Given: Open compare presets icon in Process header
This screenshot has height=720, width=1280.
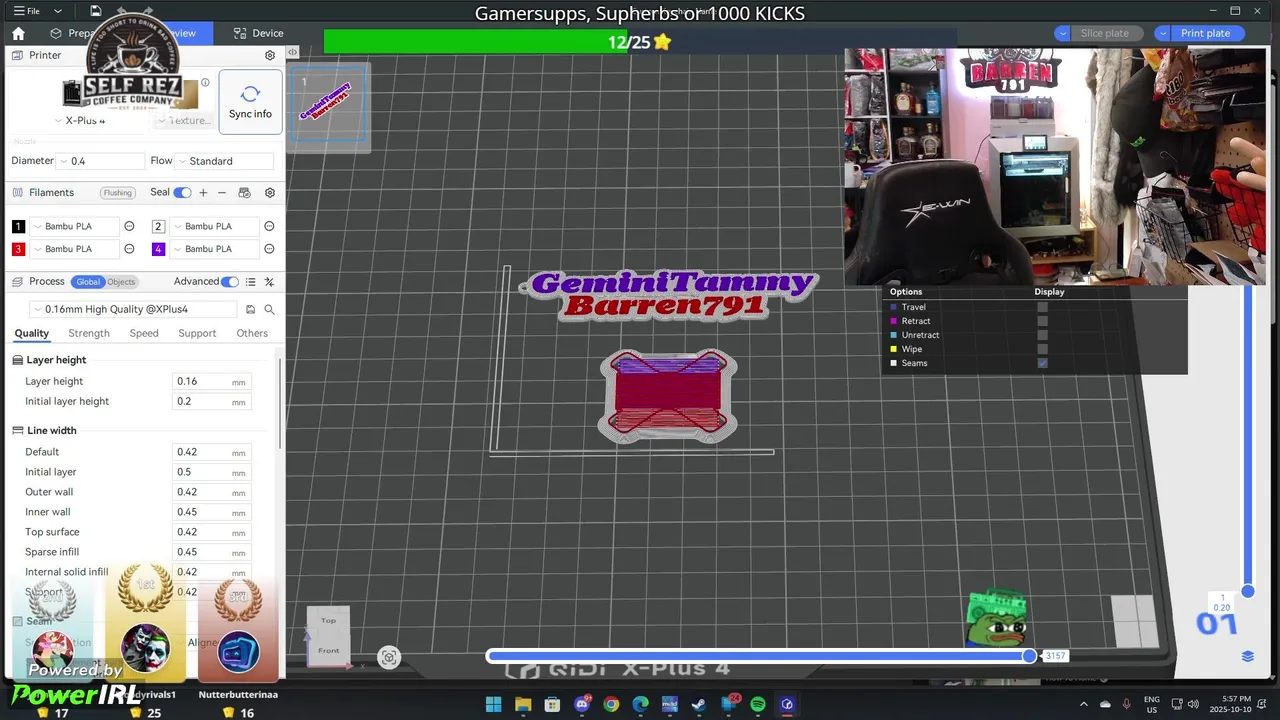Looking at the screenshot, I should point(269,282).
